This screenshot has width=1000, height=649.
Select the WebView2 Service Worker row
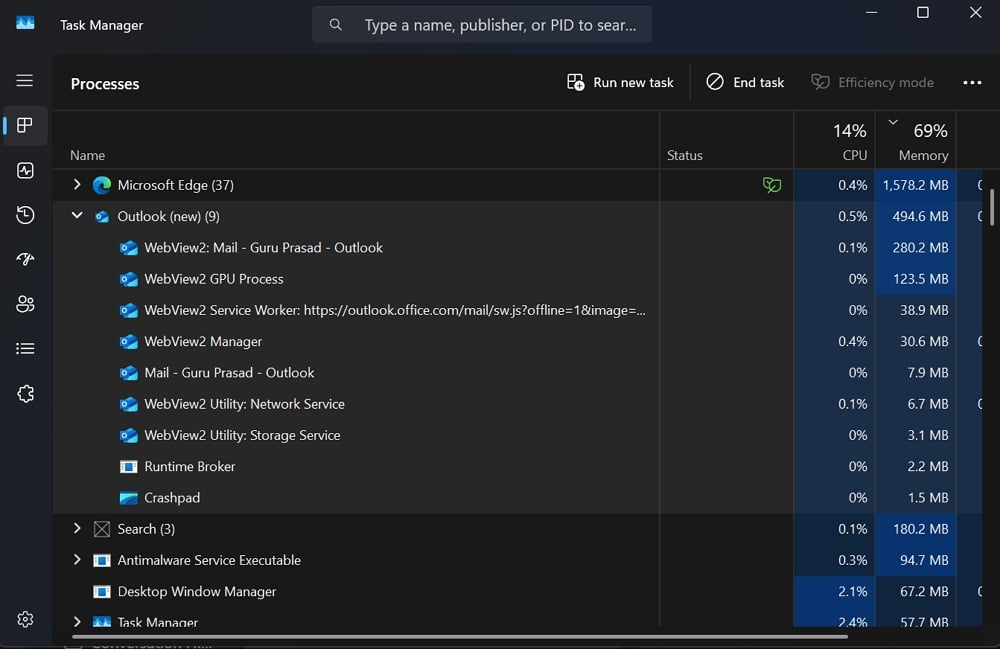(517, 310)
